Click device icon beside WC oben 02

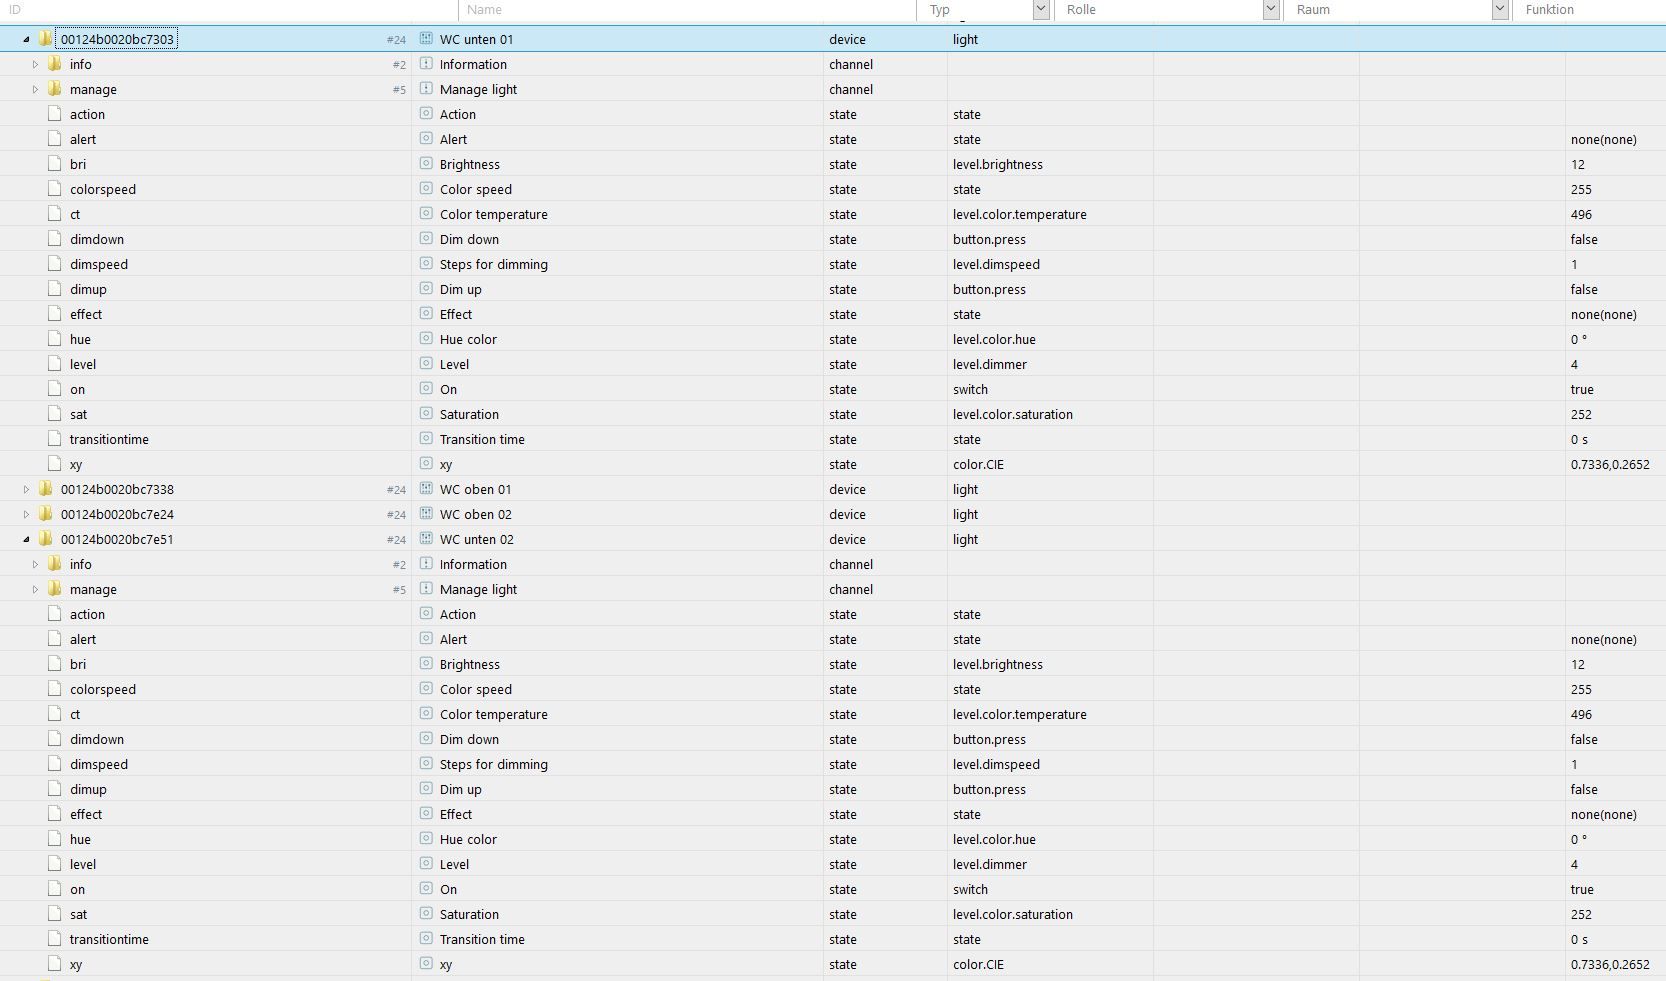426,514
